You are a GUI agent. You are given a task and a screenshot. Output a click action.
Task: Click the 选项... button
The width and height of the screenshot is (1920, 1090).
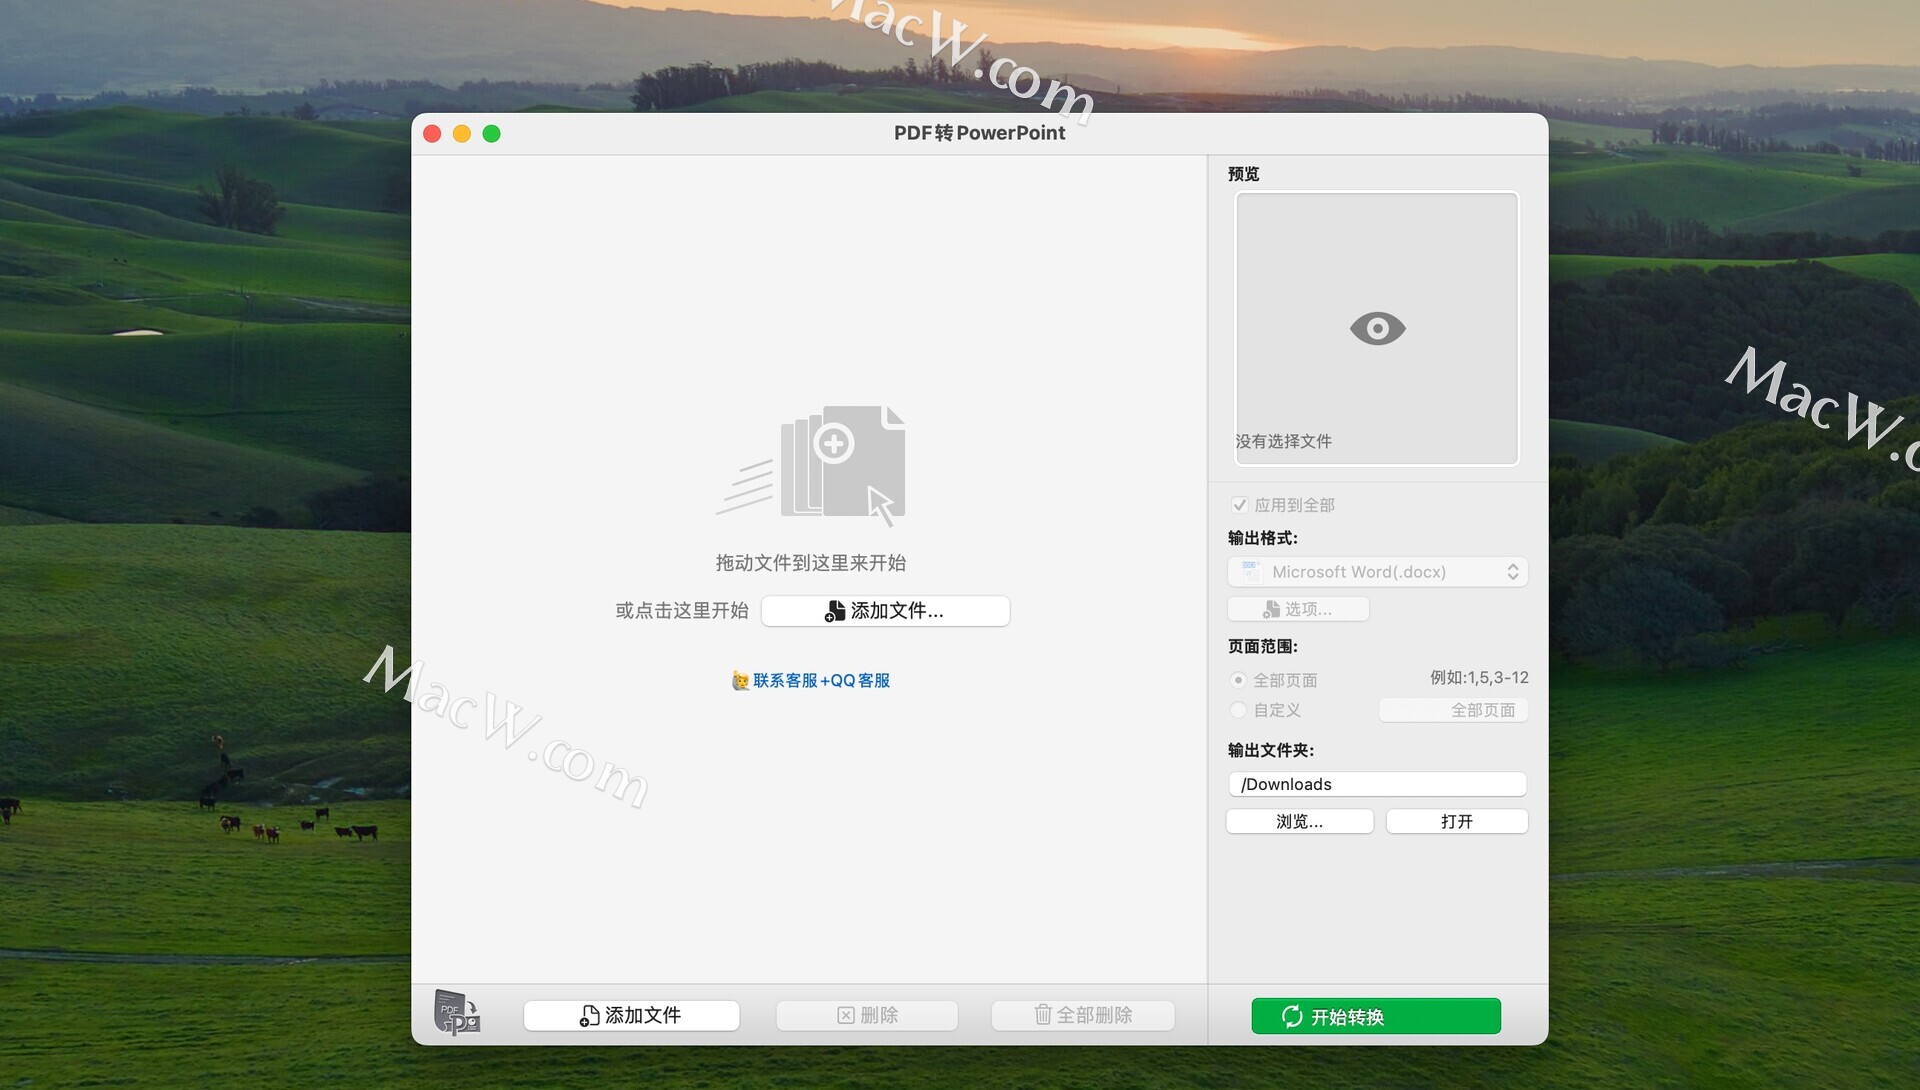(x=1298, y=609)
